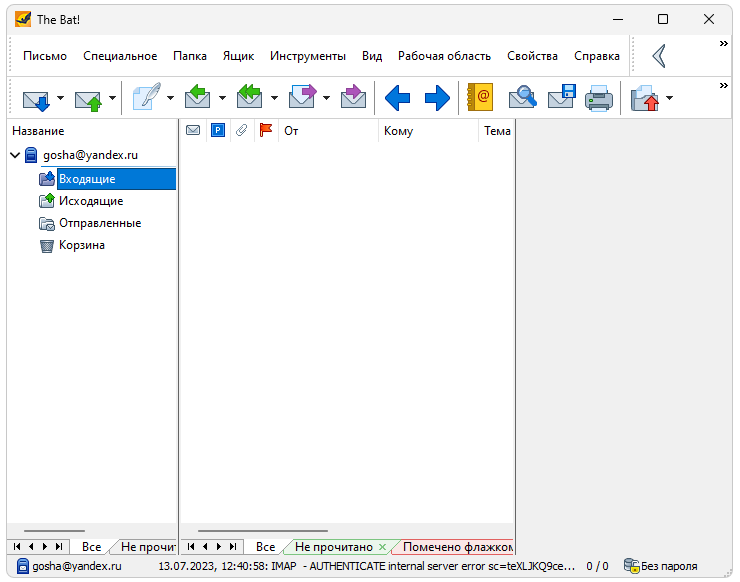Sort messages by 'Кому' column
Viewport: 740px width, 582px height.
pos(428,130)
